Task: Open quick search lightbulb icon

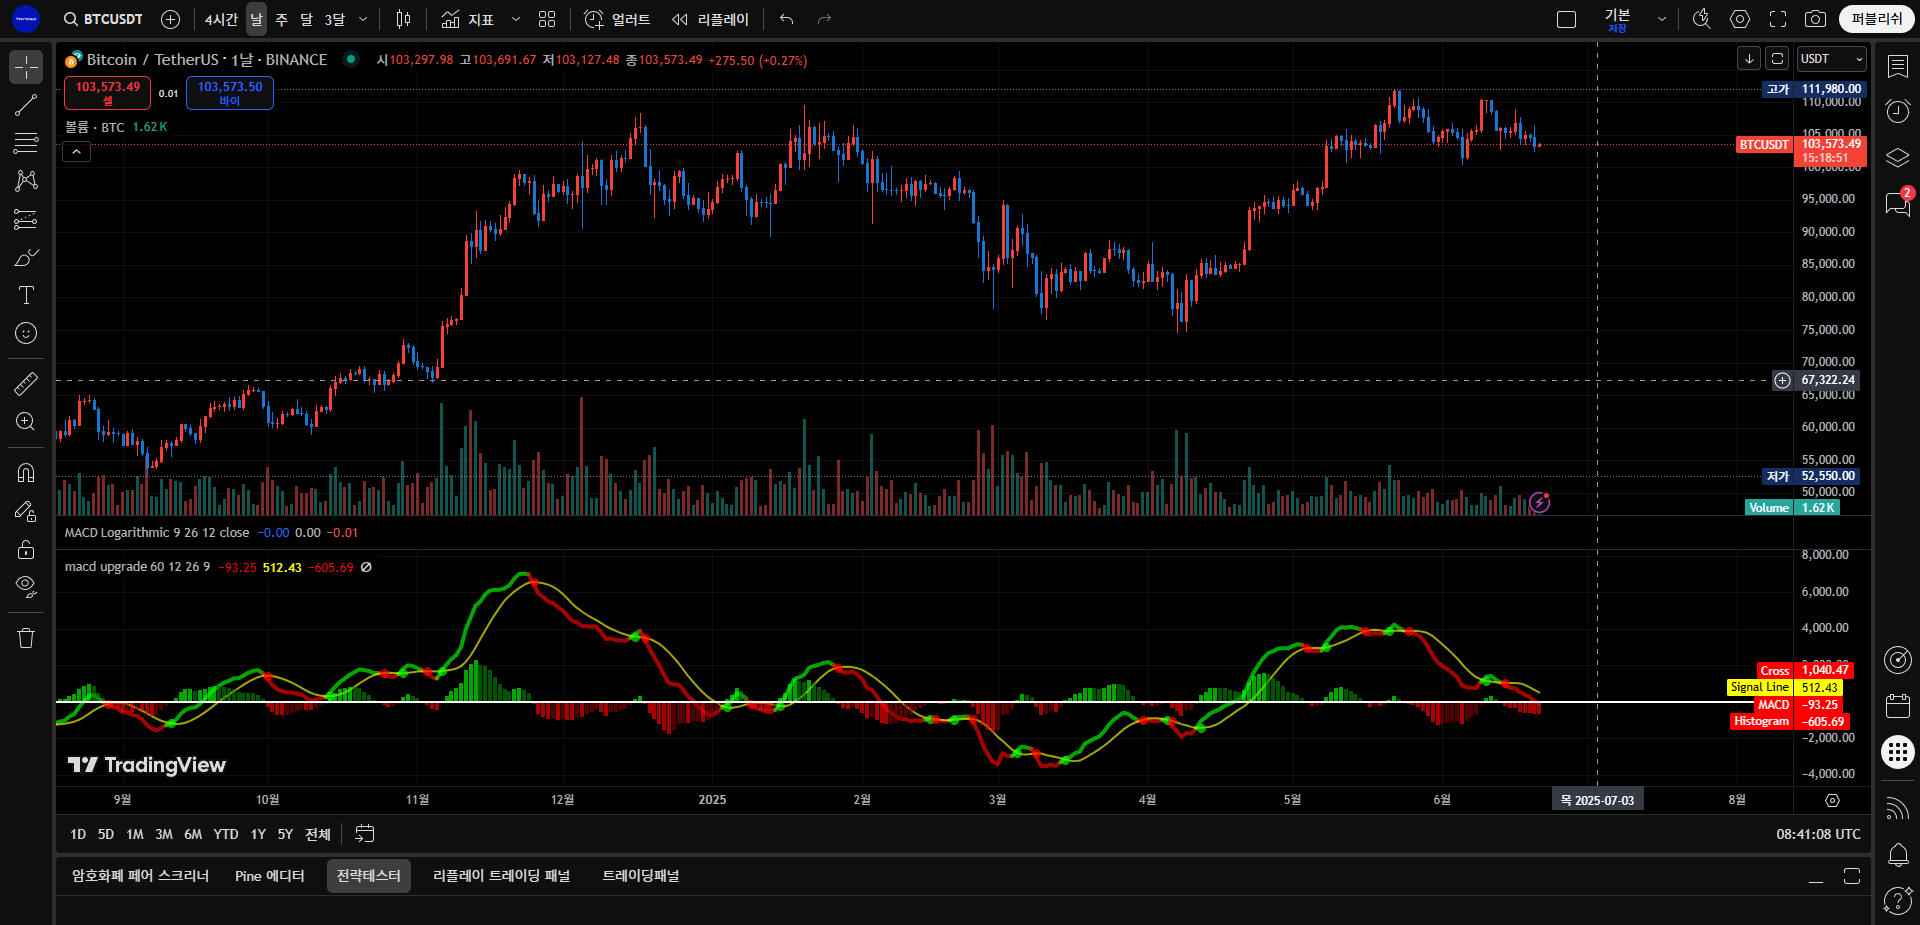Action: pos(1702,19)
